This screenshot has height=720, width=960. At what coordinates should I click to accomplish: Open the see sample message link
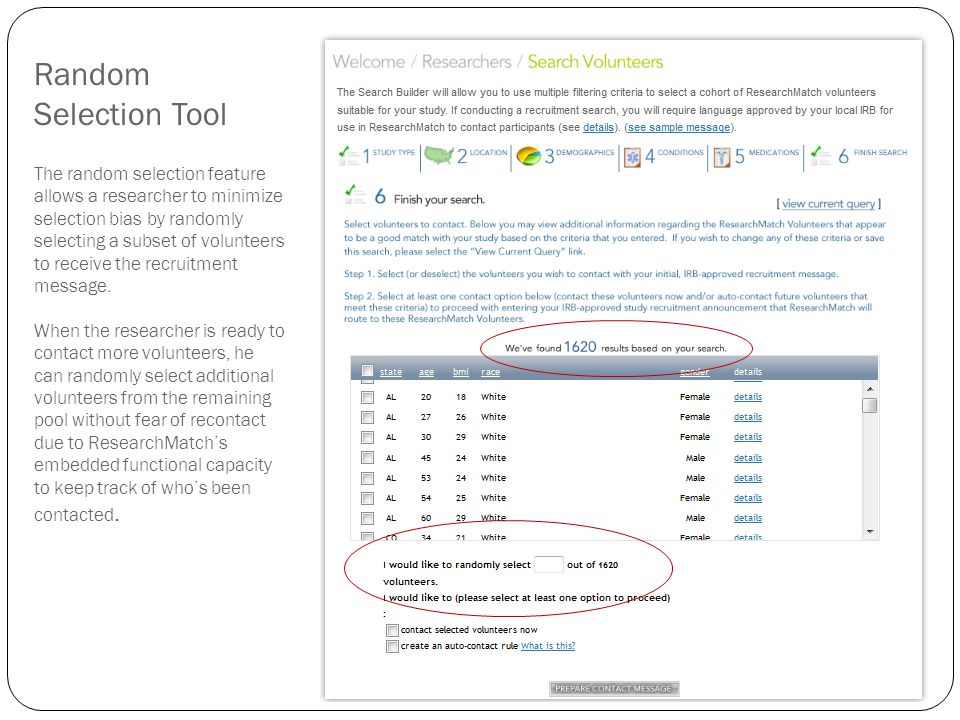[x=679, y=127]
